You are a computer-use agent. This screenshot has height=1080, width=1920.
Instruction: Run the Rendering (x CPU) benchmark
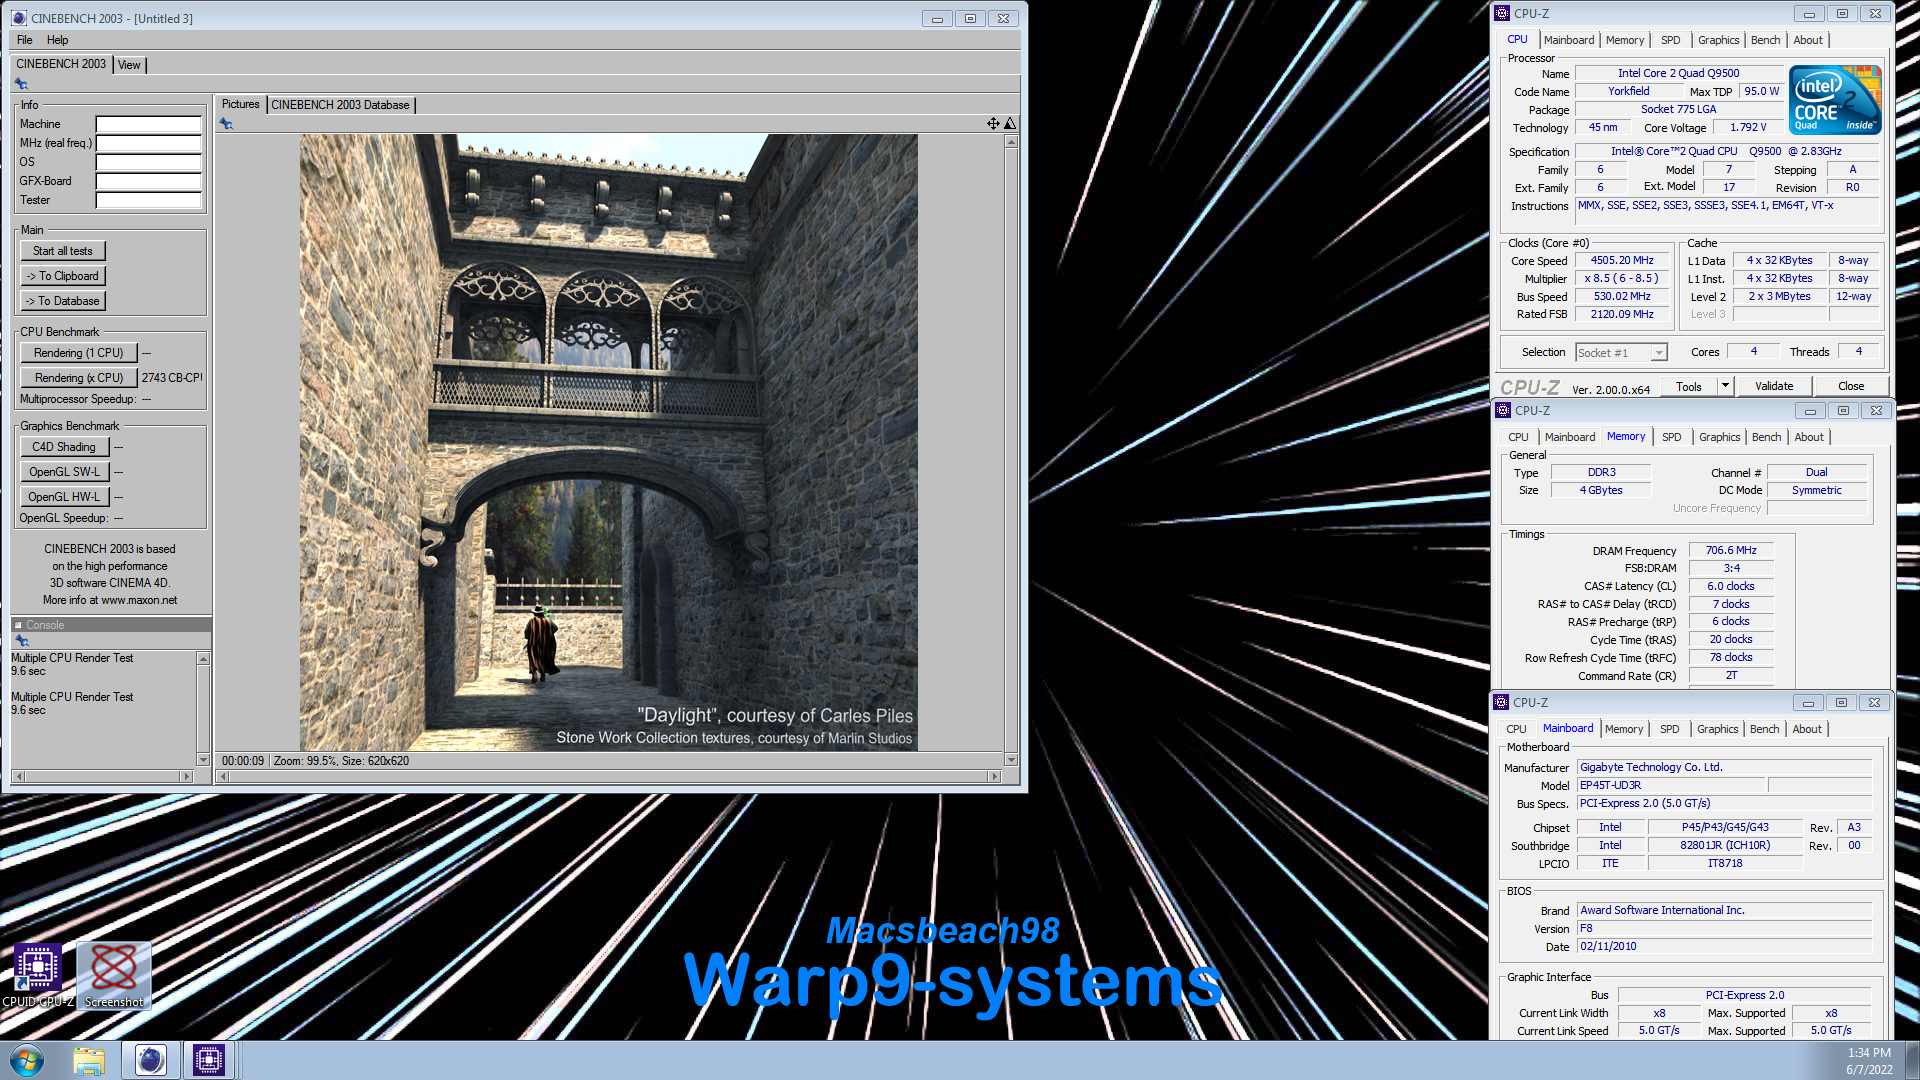tap(78, 378)
